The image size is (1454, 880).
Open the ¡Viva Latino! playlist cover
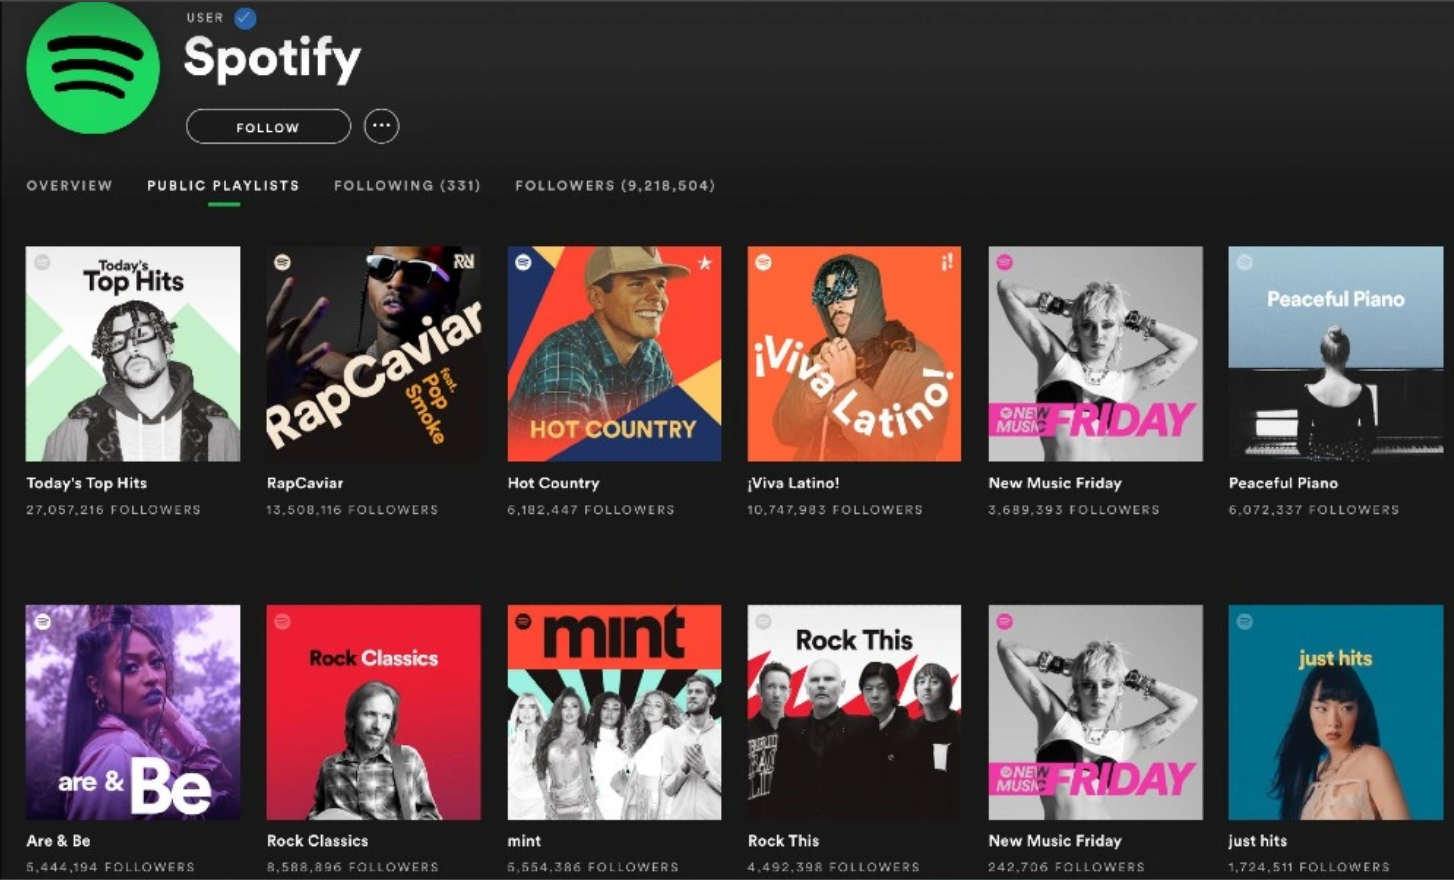coord(854,354)
